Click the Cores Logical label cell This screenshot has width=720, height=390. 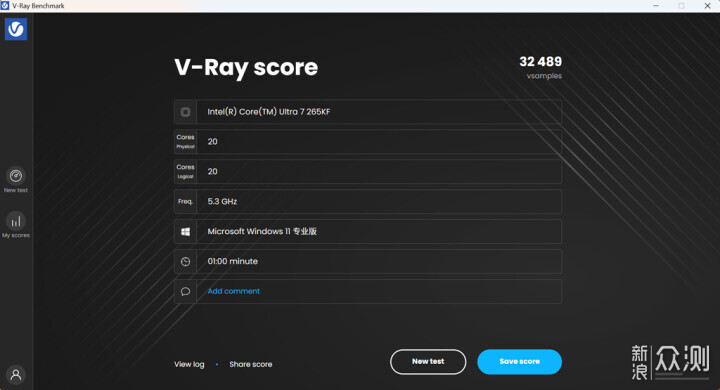pyautogui.click(x=186, y=171)
